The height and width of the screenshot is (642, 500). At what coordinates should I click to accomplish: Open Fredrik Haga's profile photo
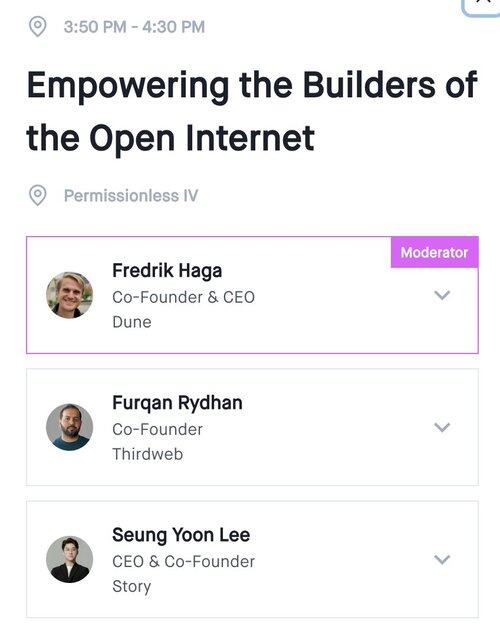[x=70, y=295]
